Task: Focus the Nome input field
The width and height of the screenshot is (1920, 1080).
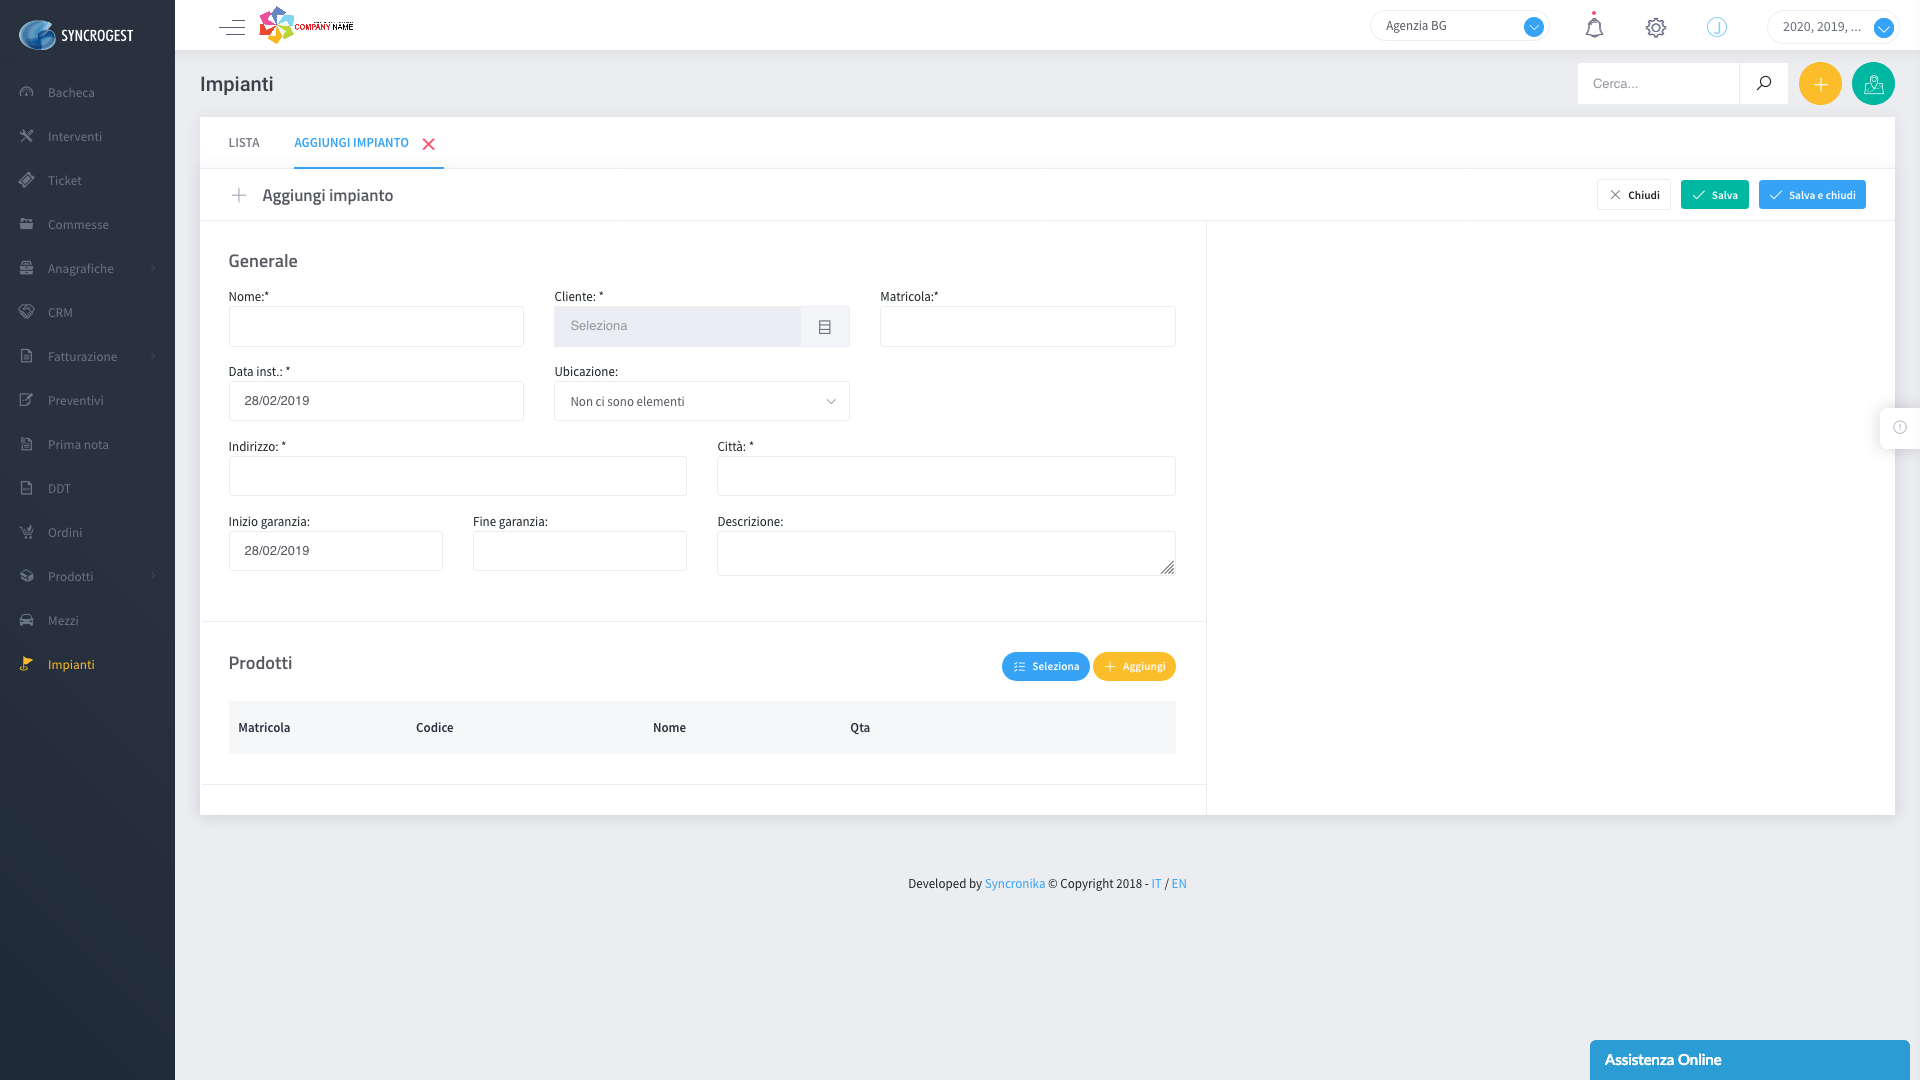Action: (376, 327)
